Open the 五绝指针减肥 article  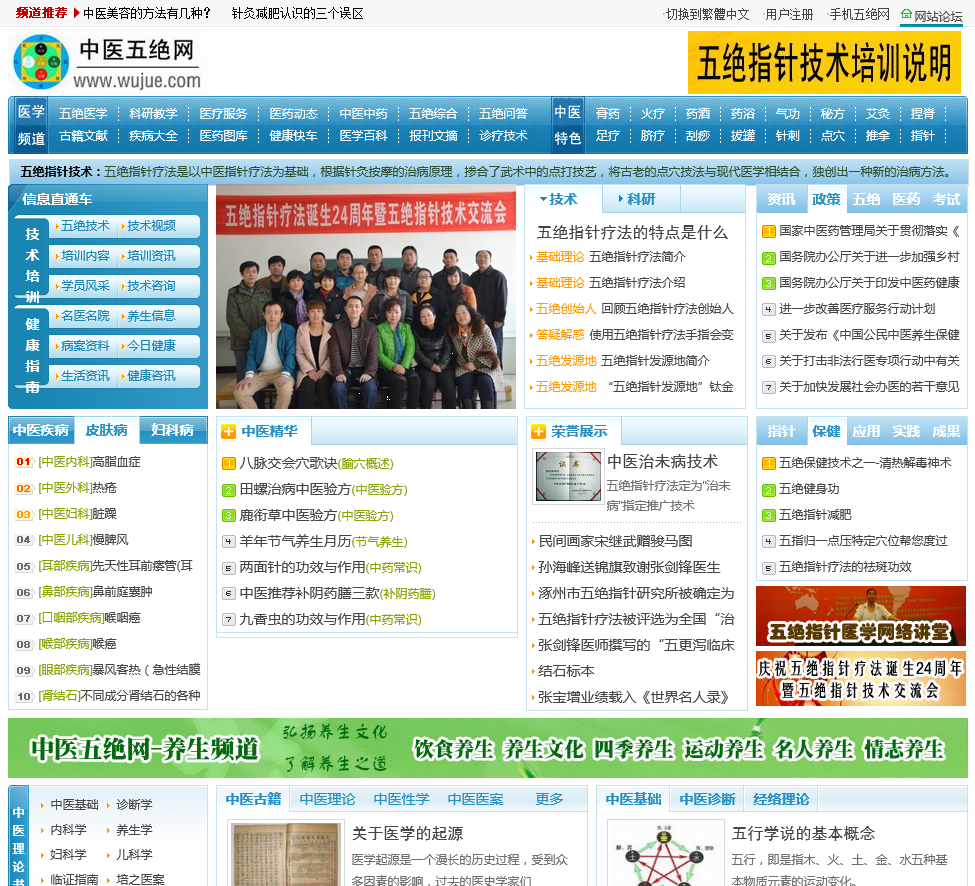[815, 515]
